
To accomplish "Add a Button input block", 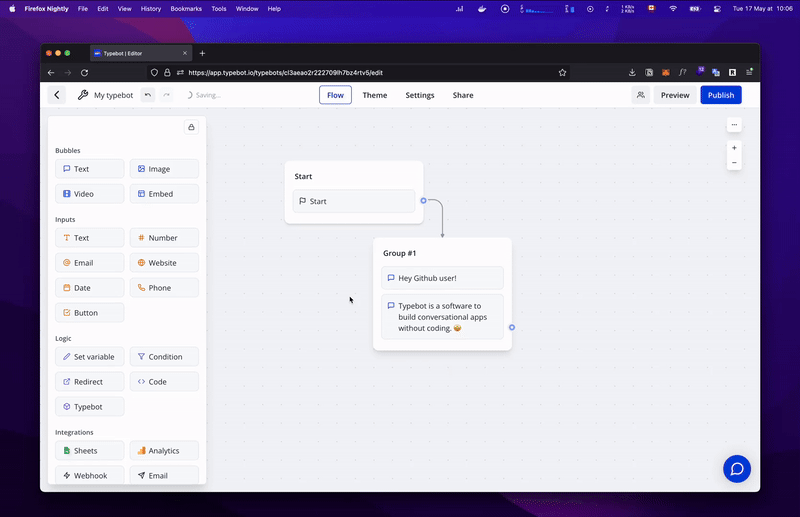I will (89, 313).
